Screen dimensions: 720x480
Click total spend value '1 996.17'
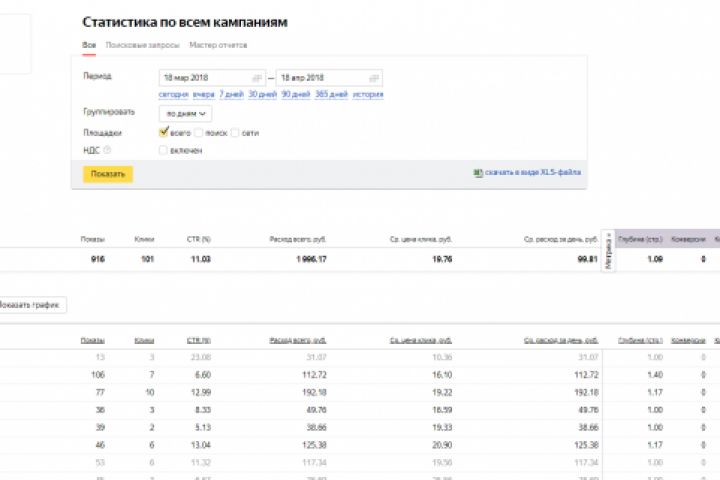tap(311, 259)
